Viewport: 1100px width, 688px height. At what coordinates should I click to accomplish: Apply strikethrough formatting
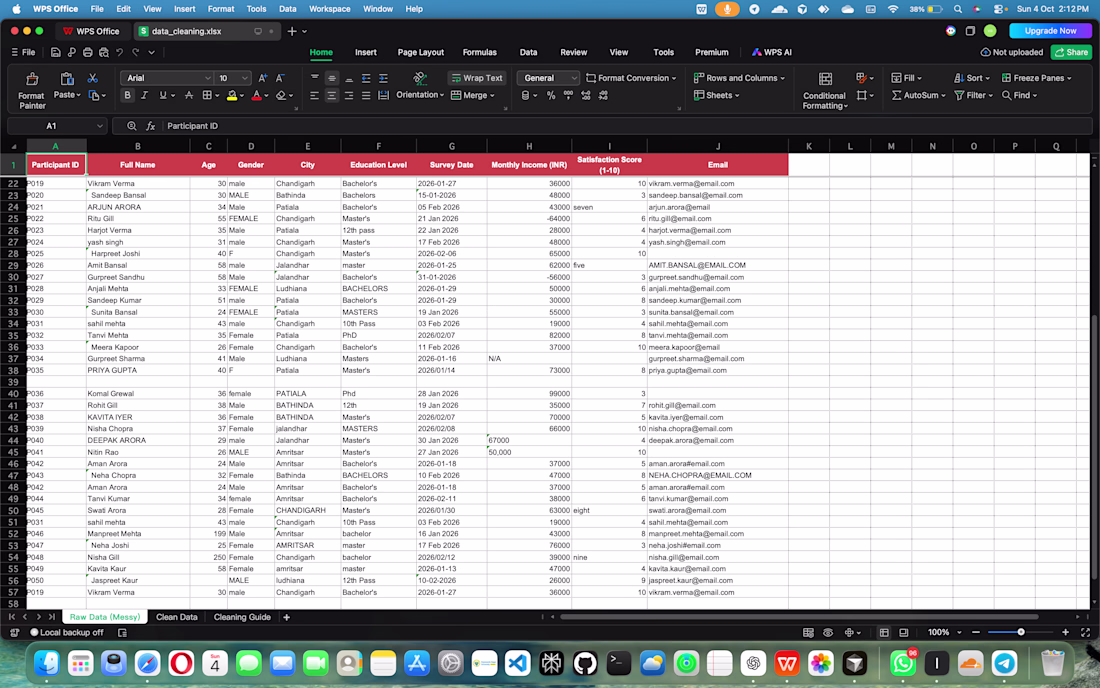189,95
